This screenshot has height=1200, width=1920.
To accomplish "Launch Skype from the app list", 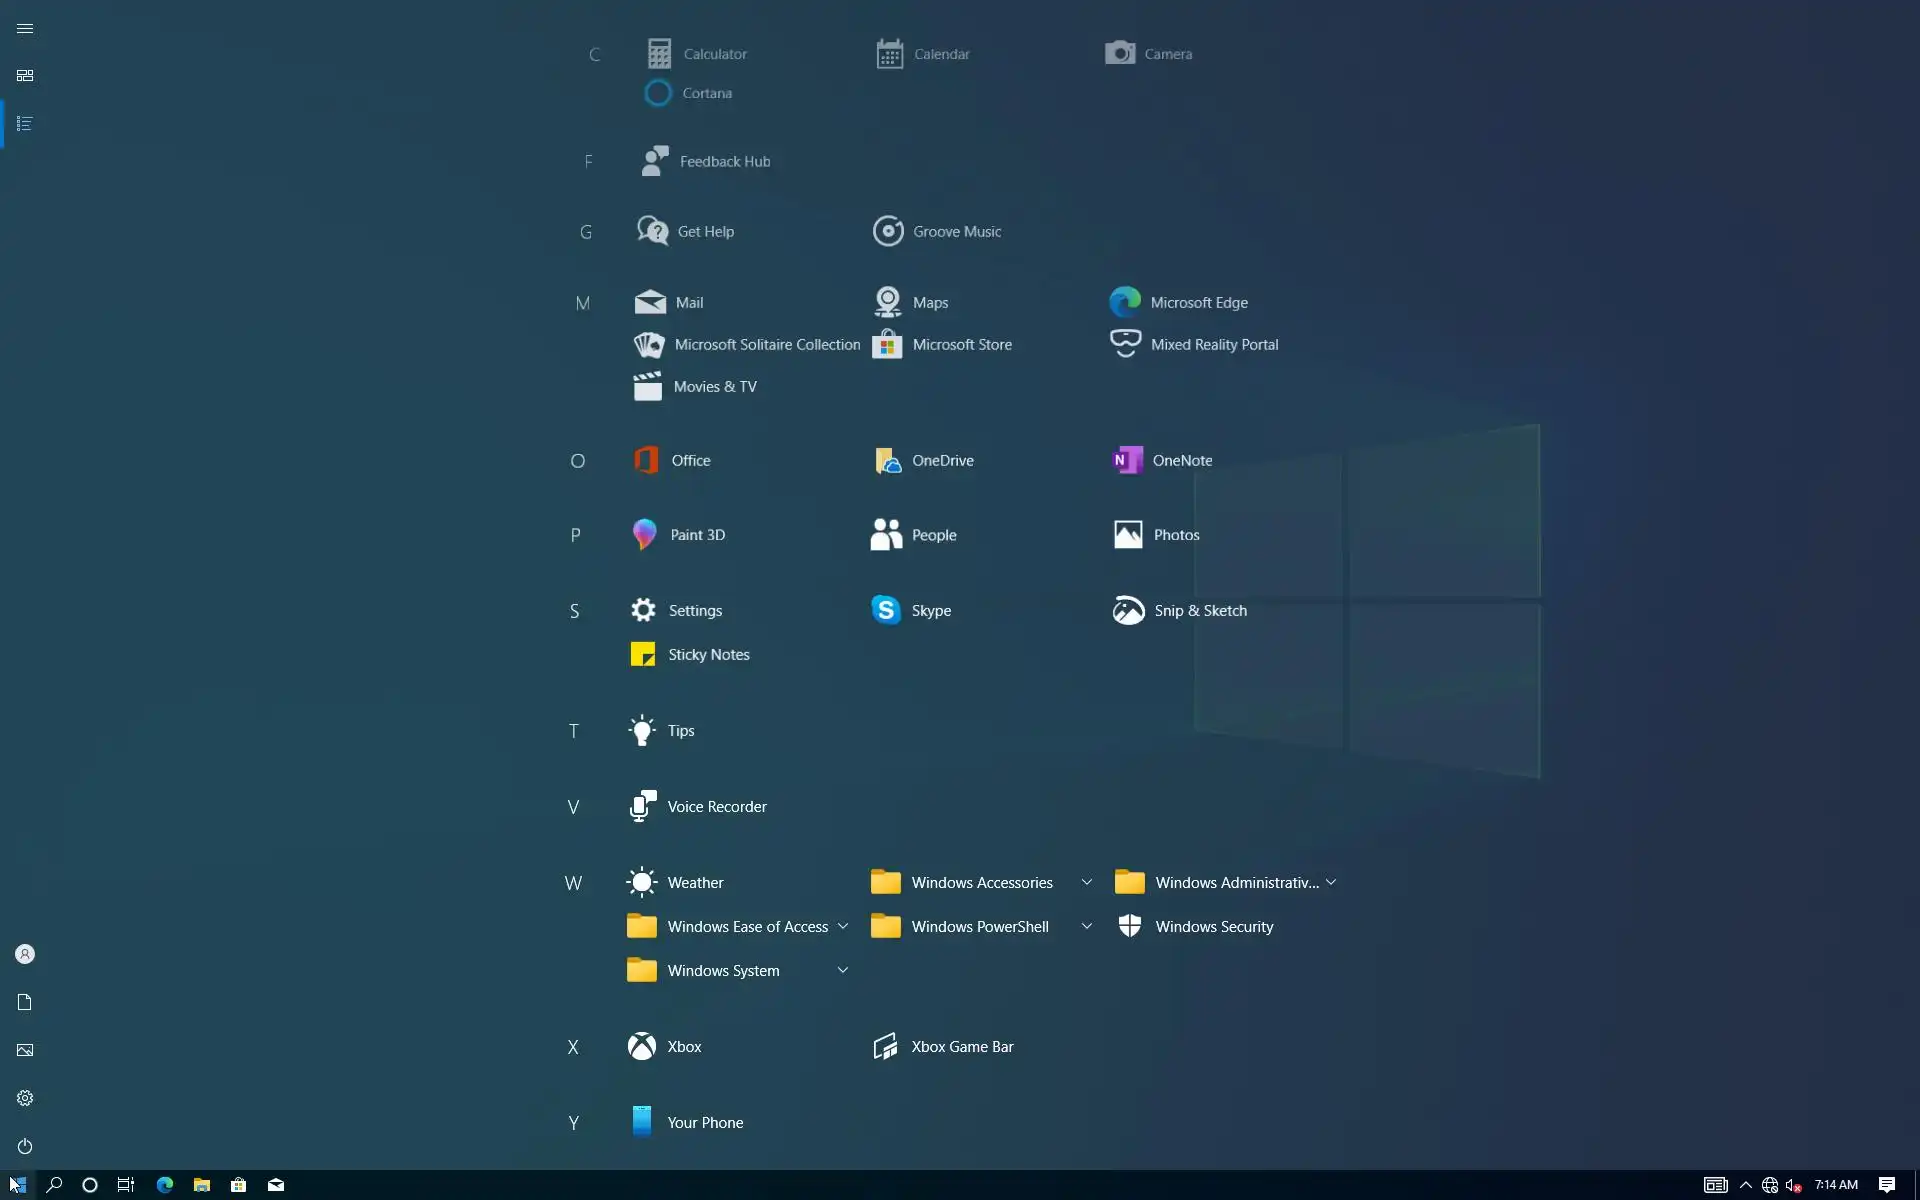I will [930, 611].
